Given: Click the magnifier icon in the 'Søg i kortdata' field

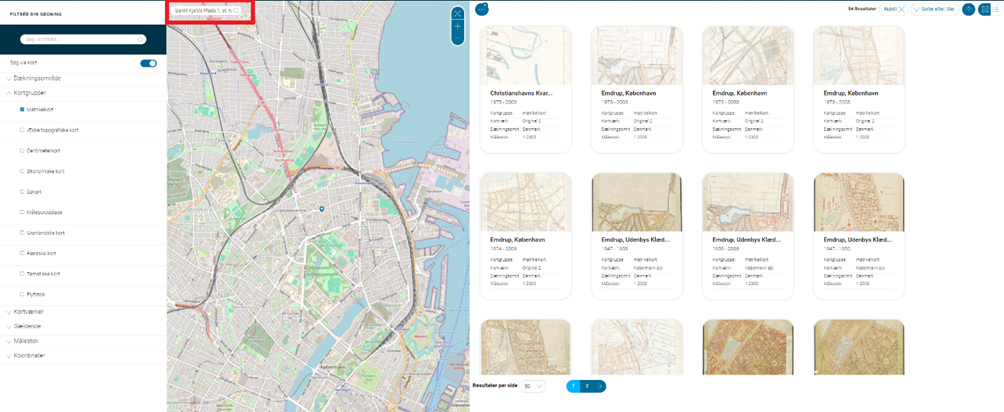Looking at the screenshot, I should pos(140,39).
